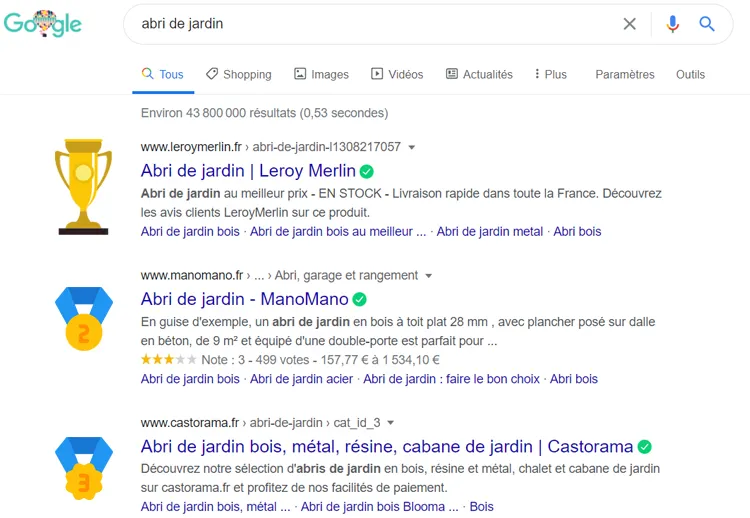Clear the search query with the X icon
Viewport: 750px width, 518px height.
coord(629,23)
